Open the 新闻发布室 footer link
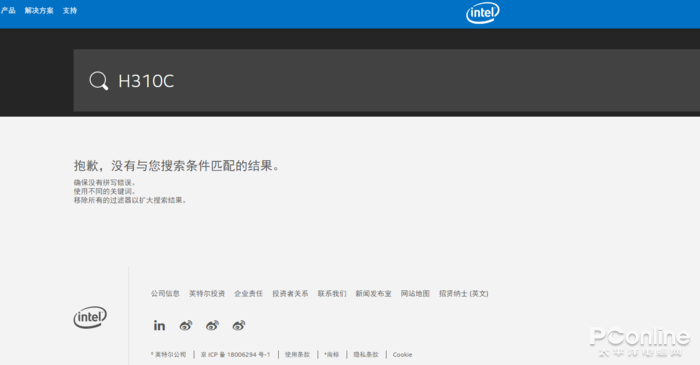This screenshot has height=365, width=700. (373, 293)
